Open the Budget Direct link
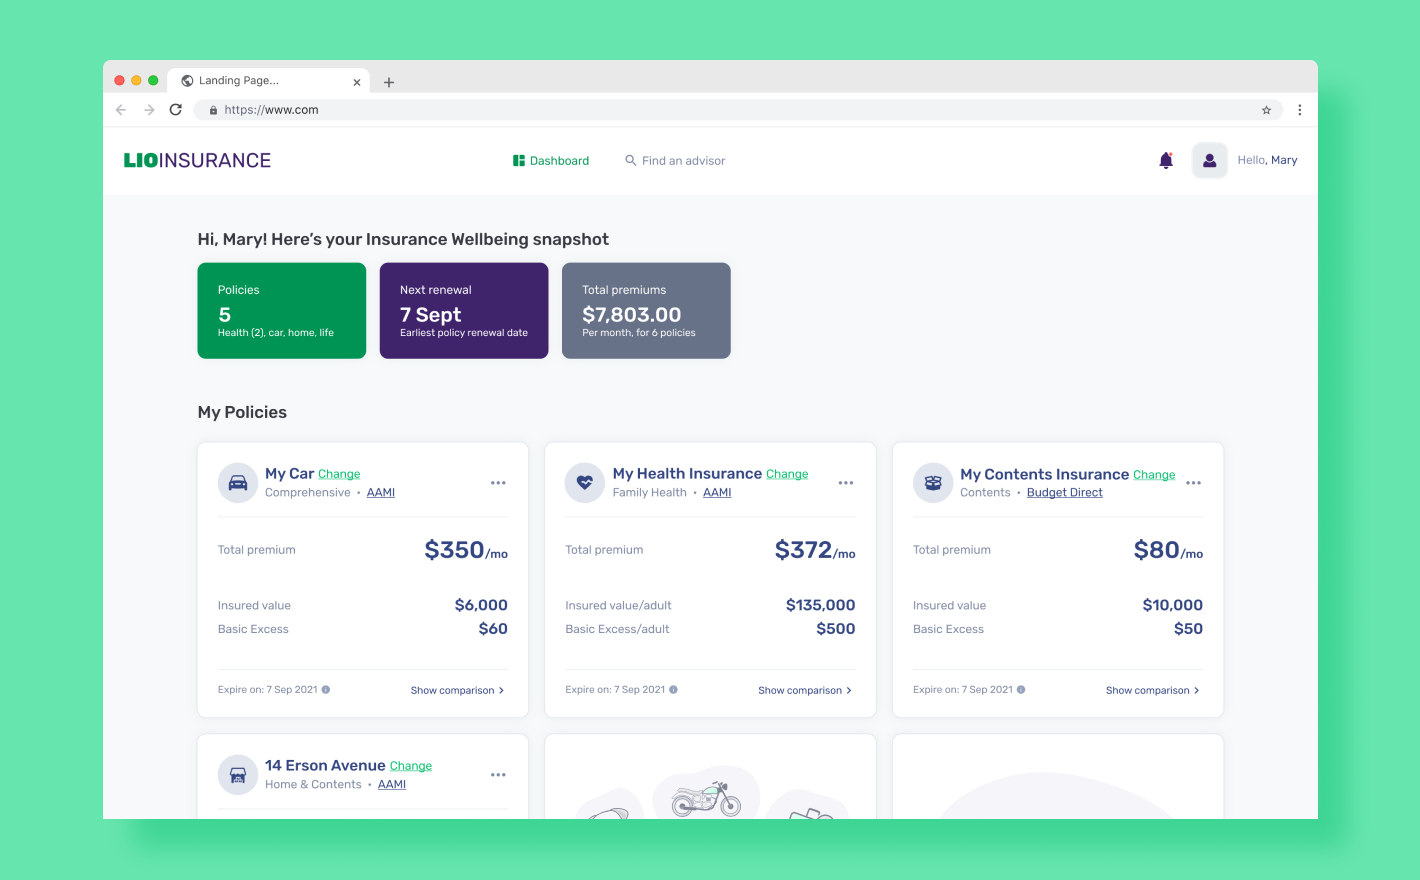The image size is (1420, 880). (x=1064, y=492)
